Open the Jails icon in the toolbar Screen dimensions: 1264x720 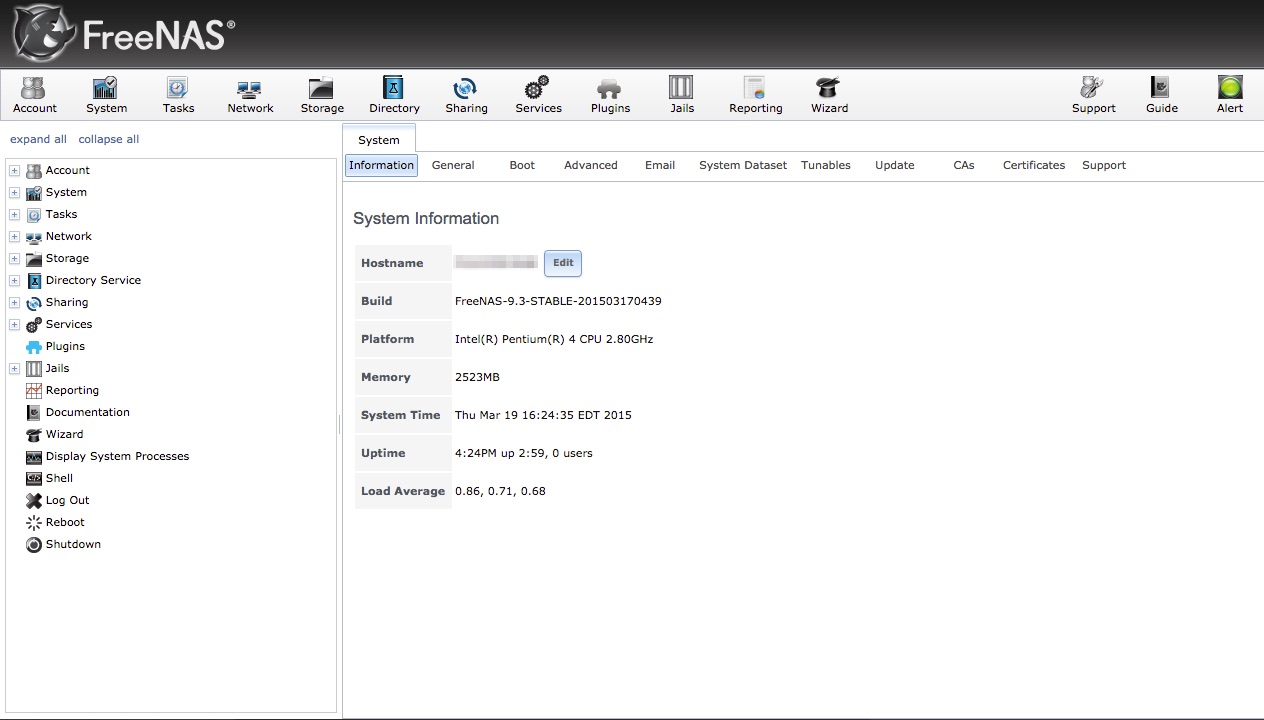[x=681, y=95]
